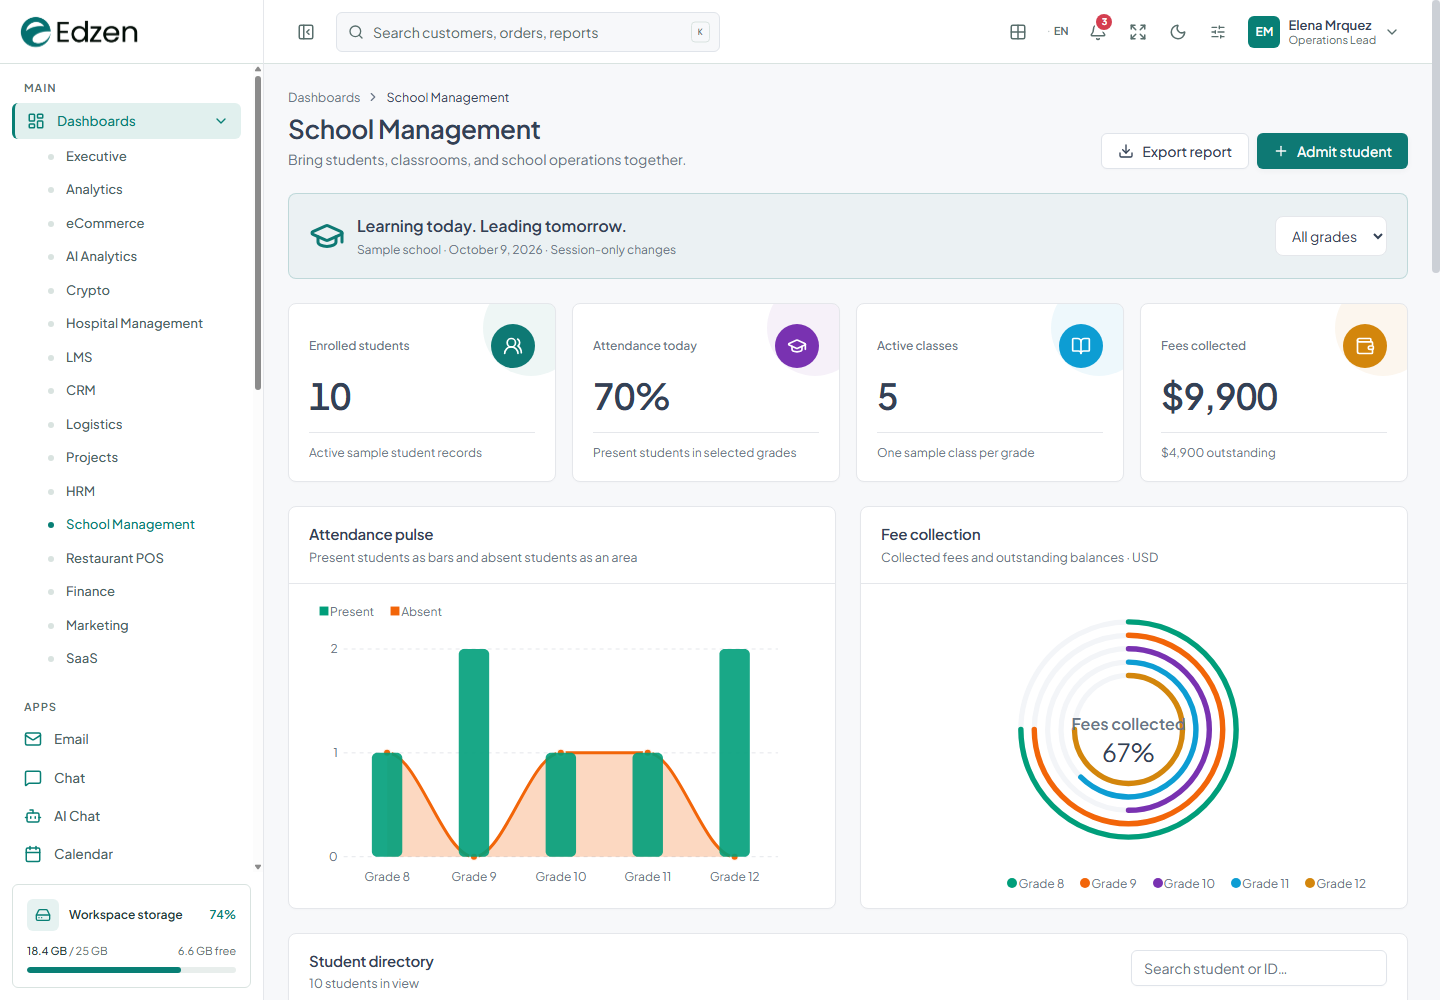Open the Crypto dashboard

click(88, 291)
